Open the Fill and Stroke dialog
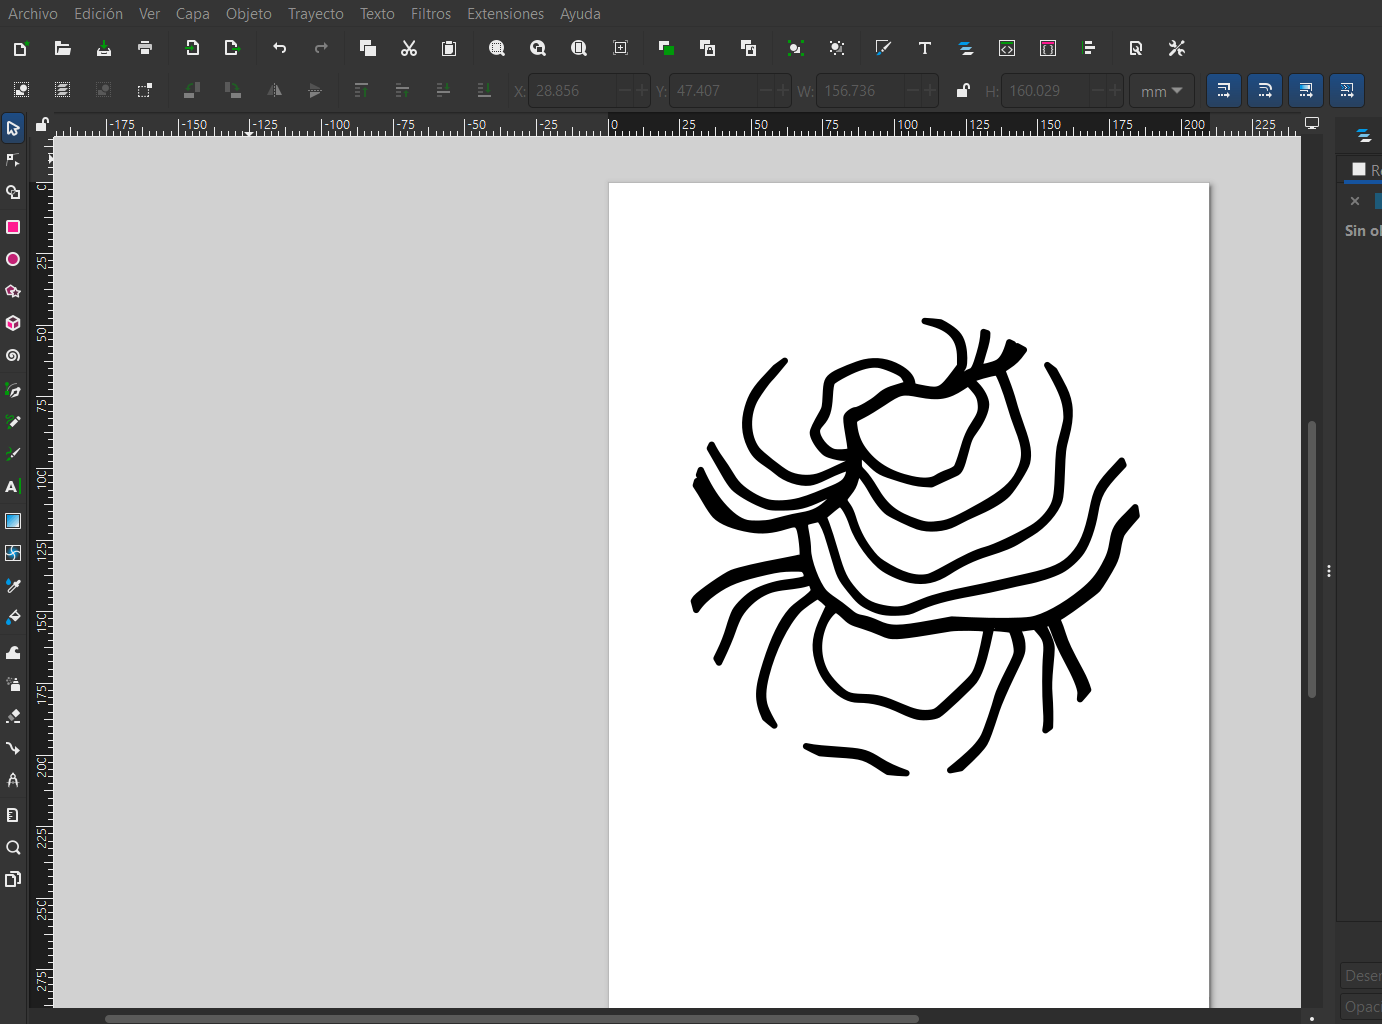The height and width of the screenshot is (1024, 1382). (883, 48)
